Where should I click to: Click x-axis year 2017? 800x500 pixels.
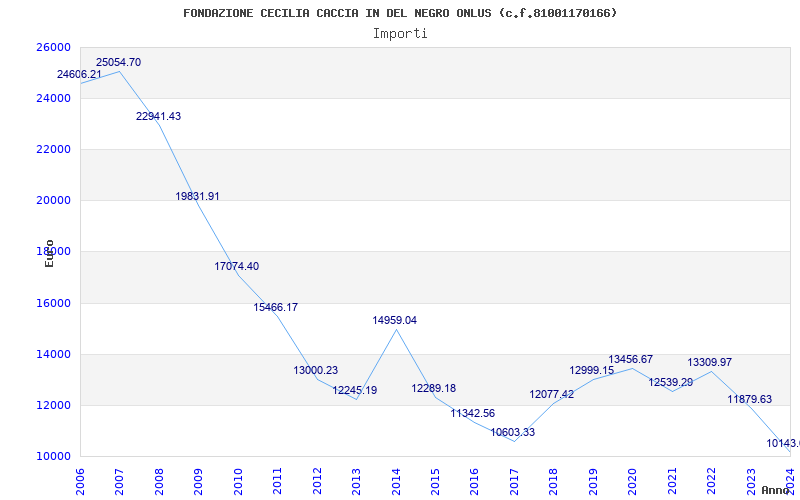click(514, 482)
